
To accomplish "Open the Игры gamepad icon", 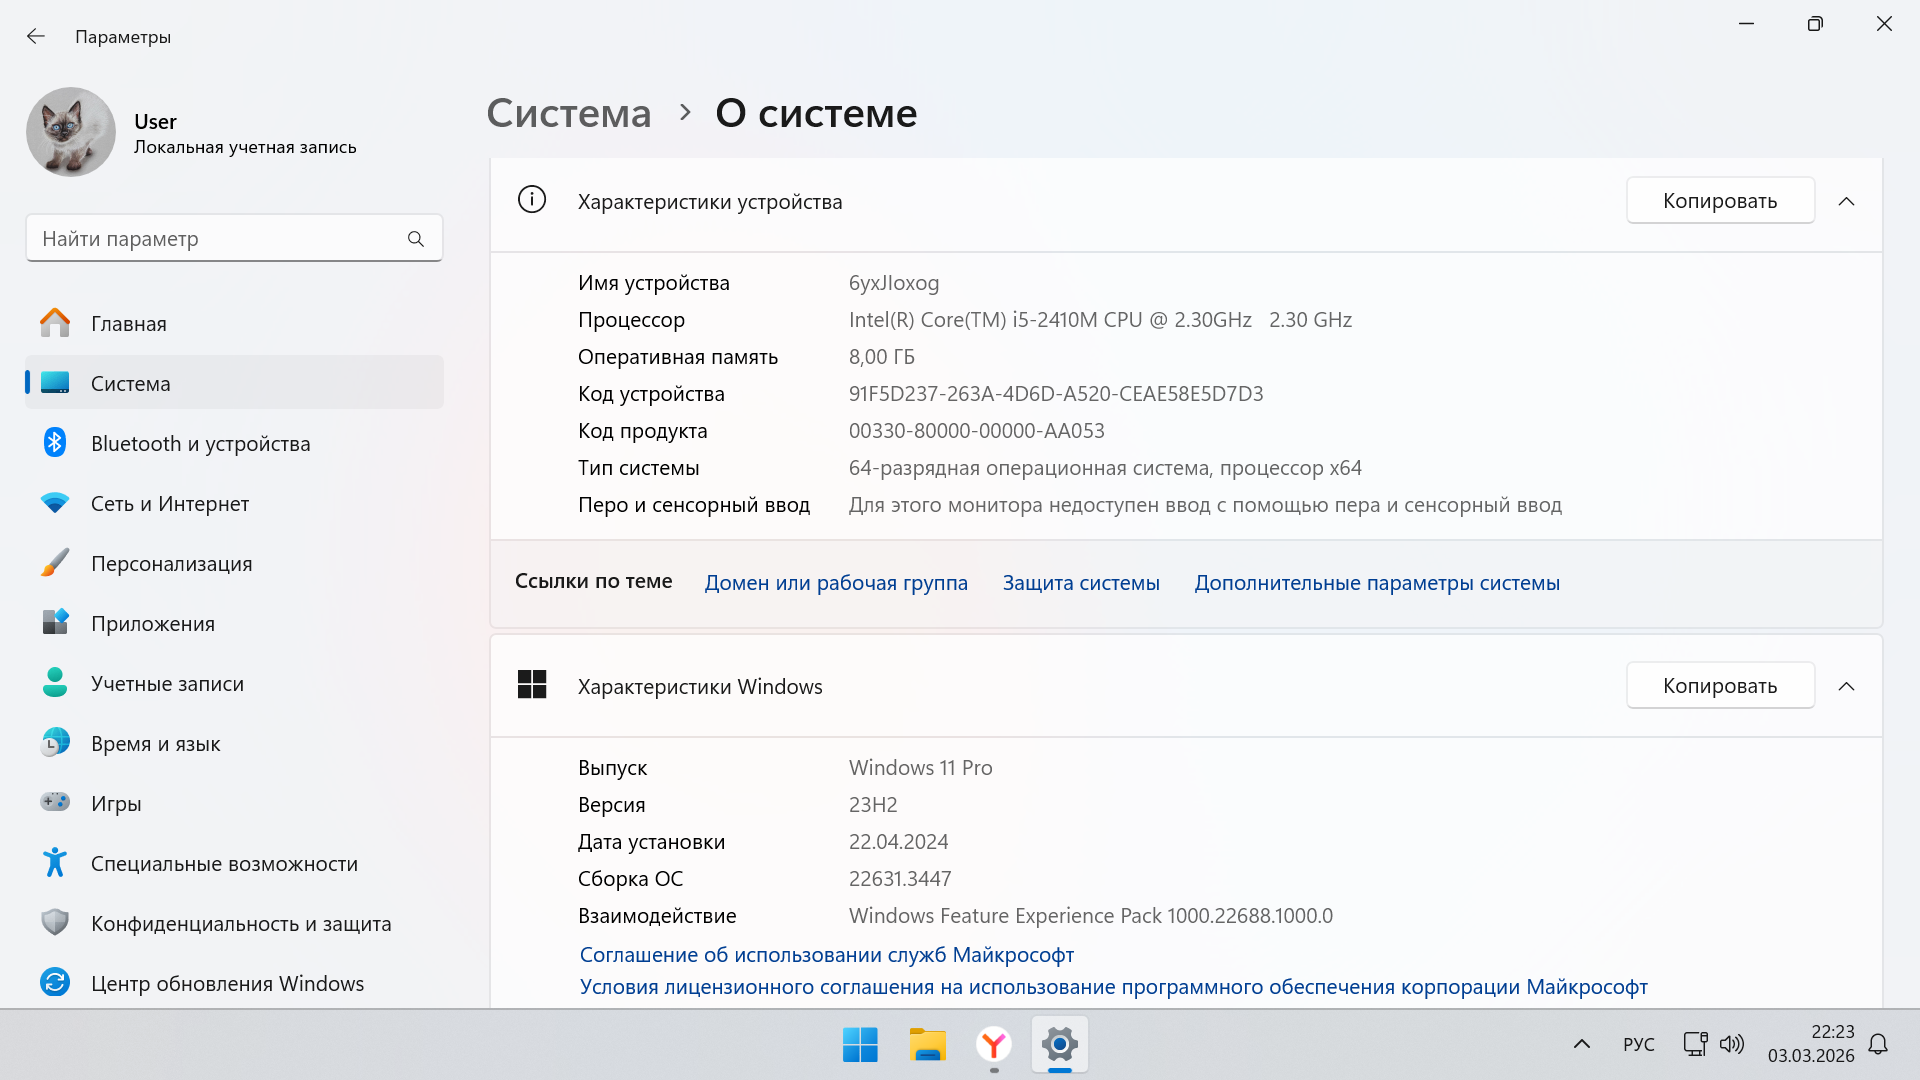I will pyautogui.click(x=55, y=802).
